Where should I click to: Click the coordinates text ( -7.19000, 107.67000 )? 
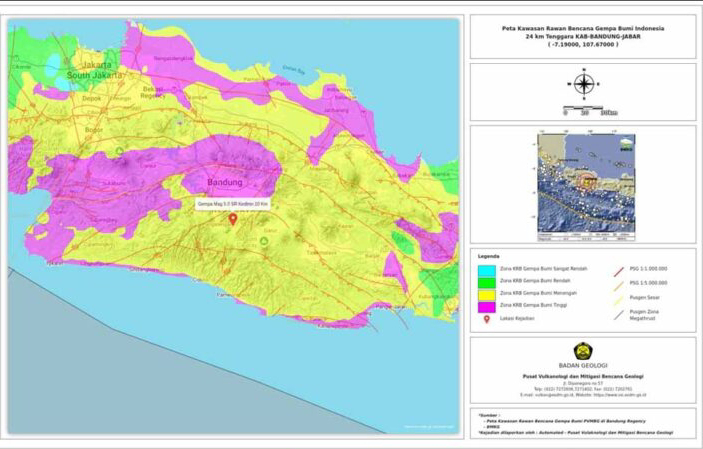click(x=583, y=44)
